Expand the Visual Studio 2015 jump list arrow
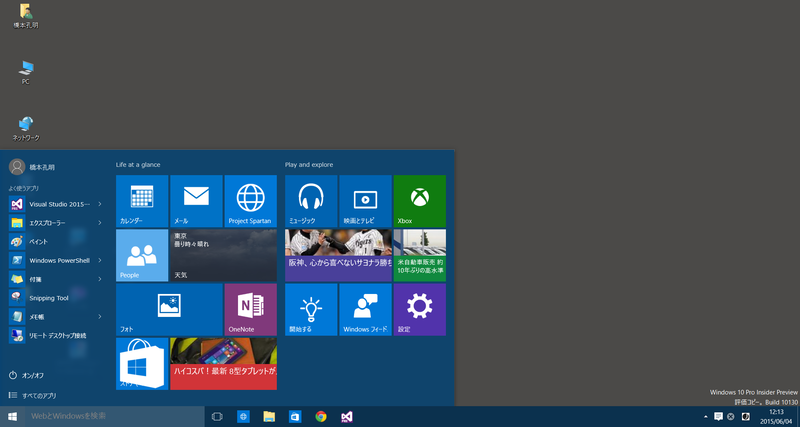 pyautogui.click(x=99, y=204)
